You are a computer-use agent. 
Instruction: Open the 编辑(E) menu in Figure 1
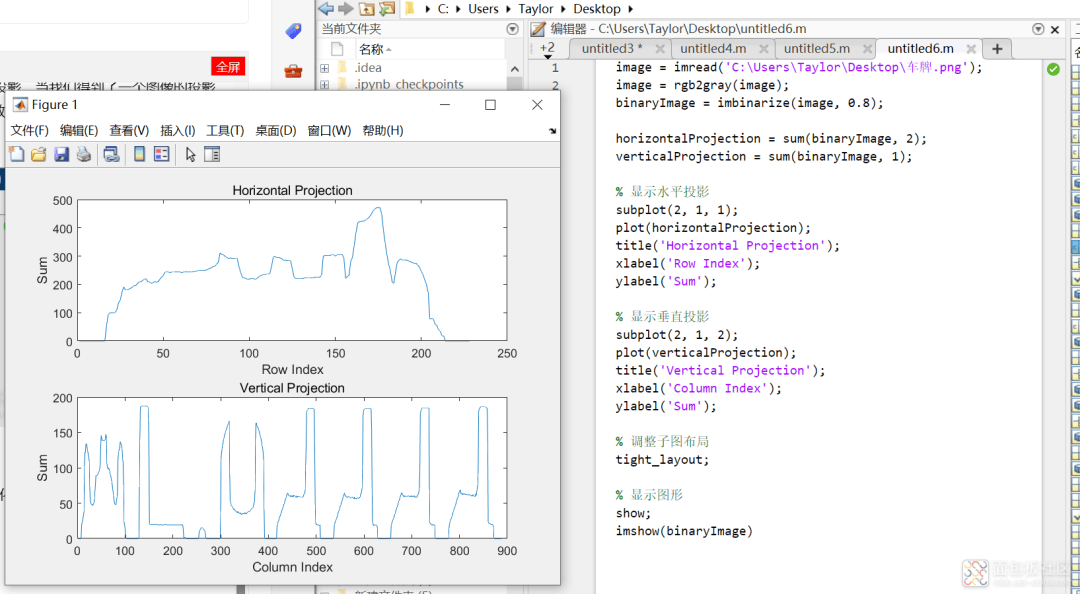click(79, 131)
